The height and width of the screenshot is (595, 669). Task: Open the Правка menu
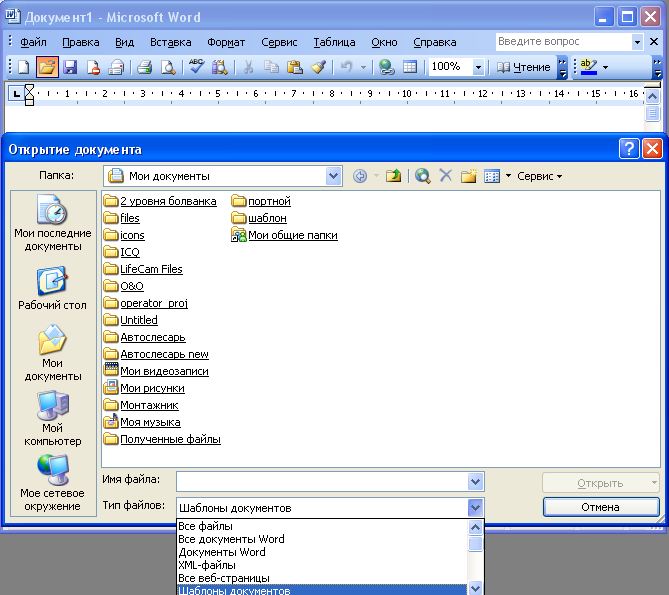(81, 42)
